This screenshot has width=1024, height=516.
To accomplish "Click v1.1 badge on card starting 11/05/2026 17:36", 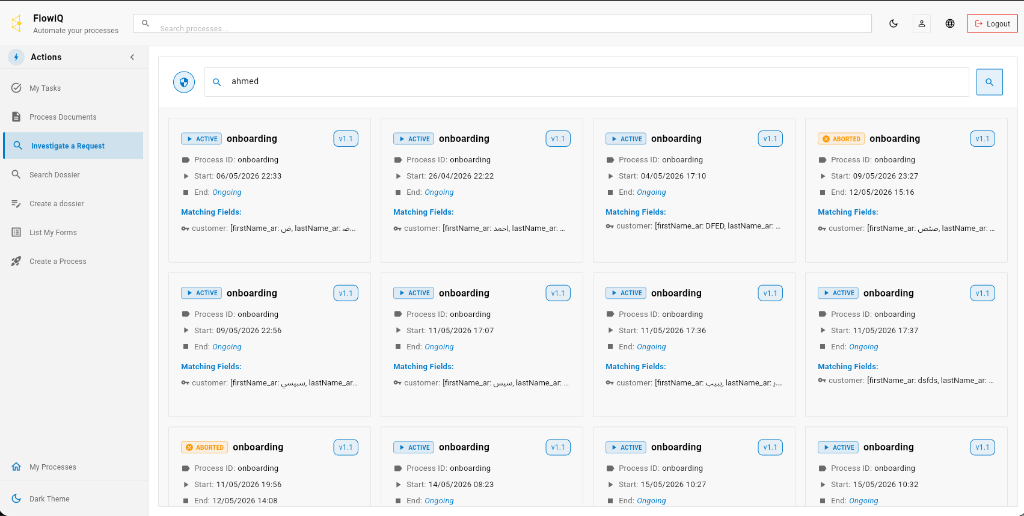I will [x=770, y=293].
